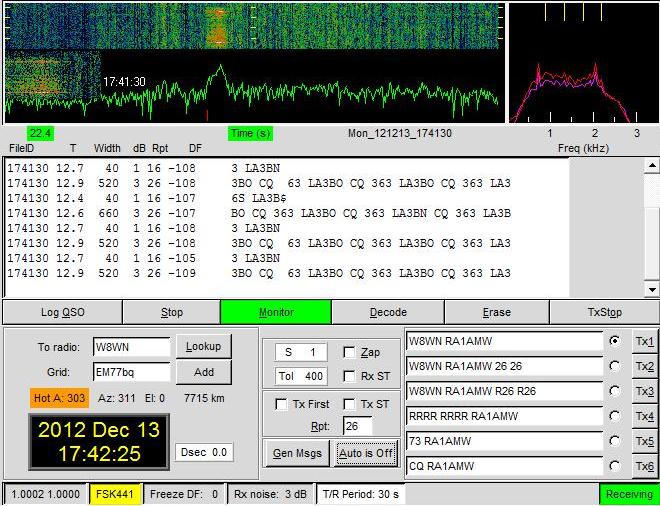
Task: Click the FSK441 mode label in status bar
Action: click(x=115, y=494)
